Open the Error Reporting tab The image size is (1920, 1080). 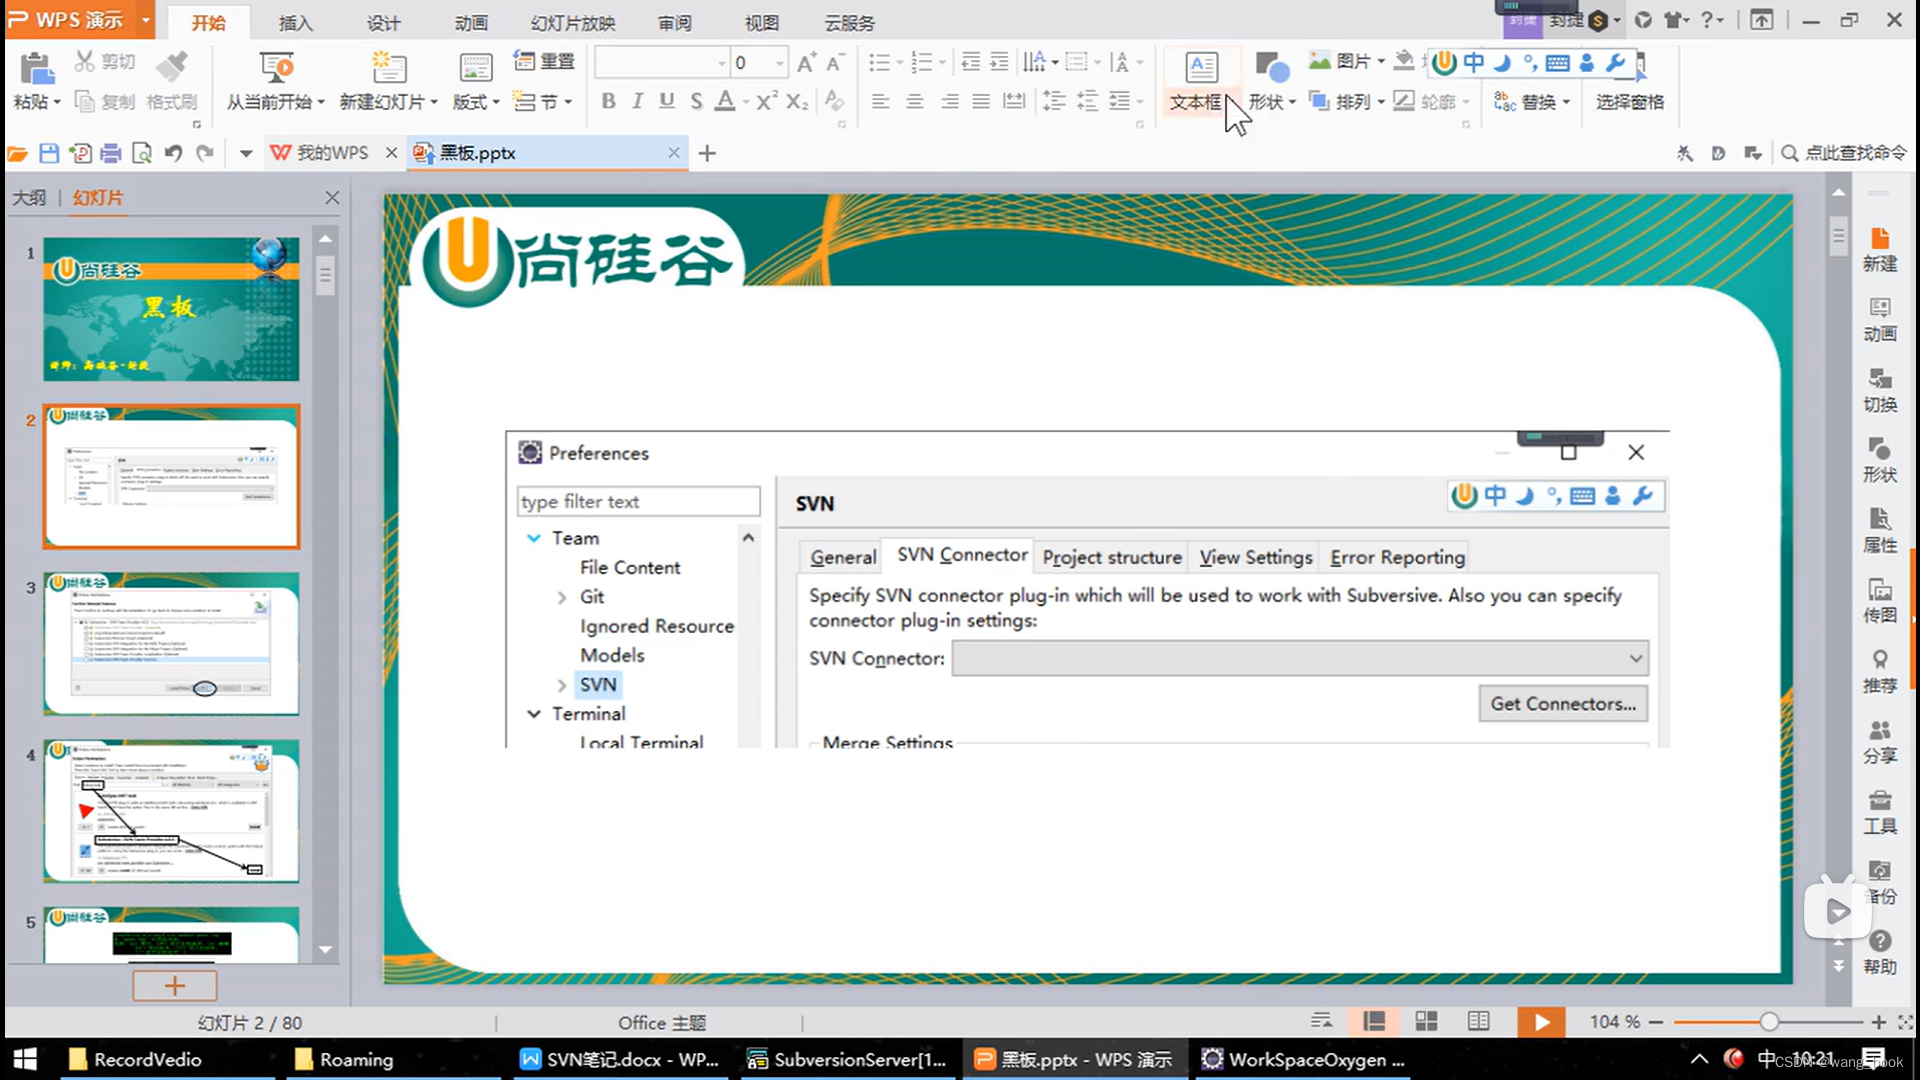point(1396,555)
